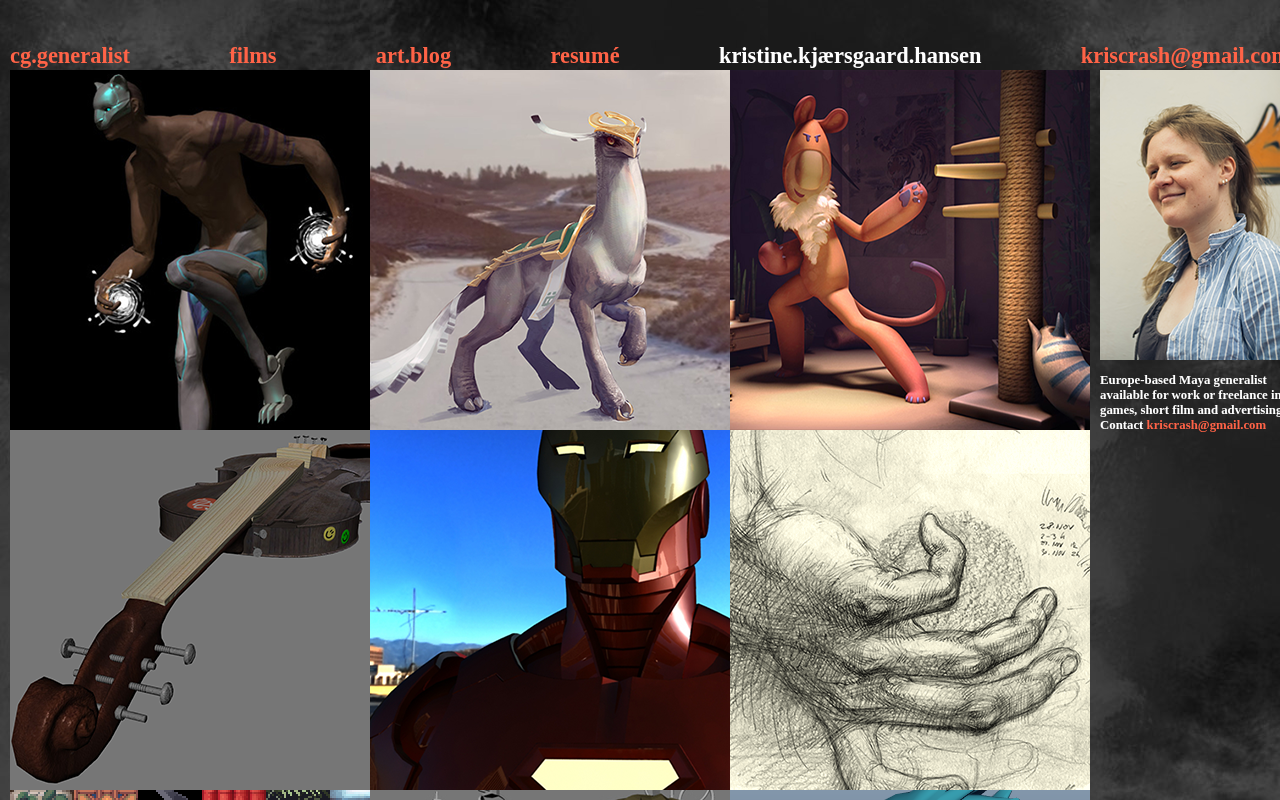Click the portrait photo of the artist
The width and height of the screenshot is (1280, 800).
(x=1190, y=215)
